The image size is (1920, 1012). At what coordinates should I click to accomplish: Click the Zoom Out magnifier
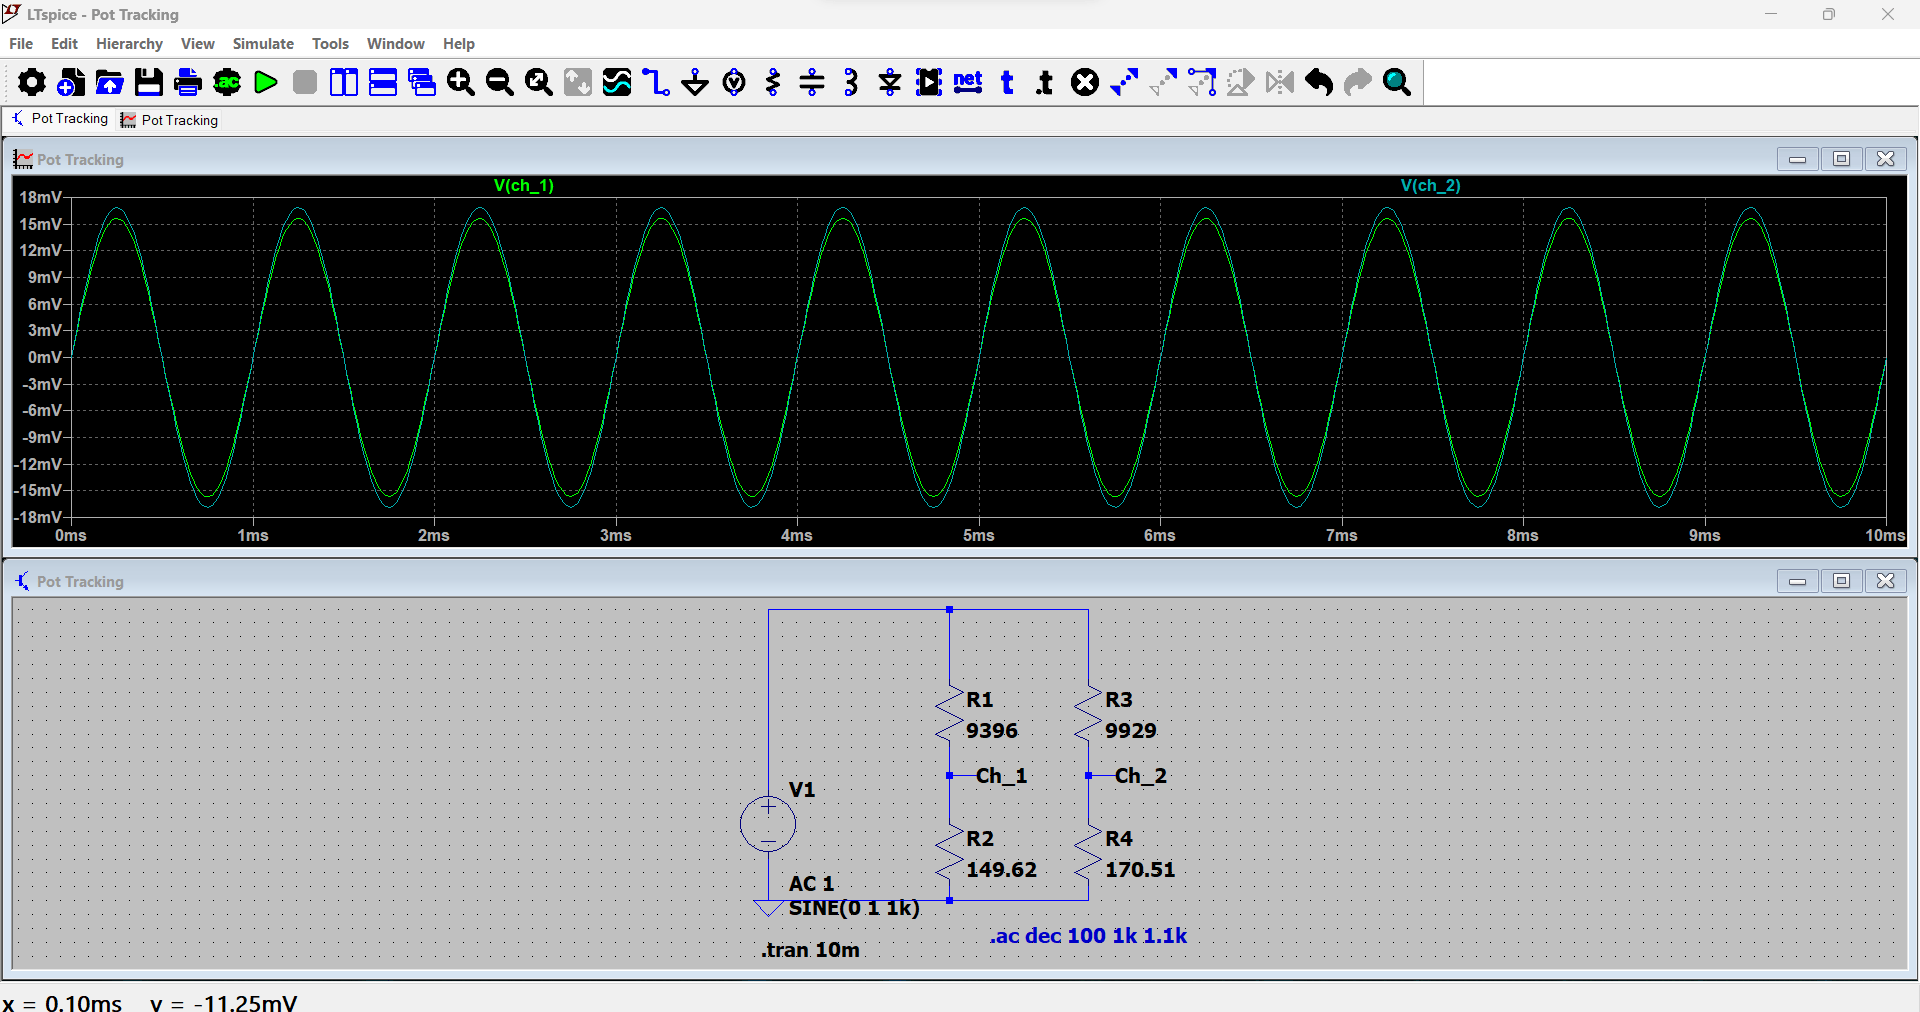(500, 82)
